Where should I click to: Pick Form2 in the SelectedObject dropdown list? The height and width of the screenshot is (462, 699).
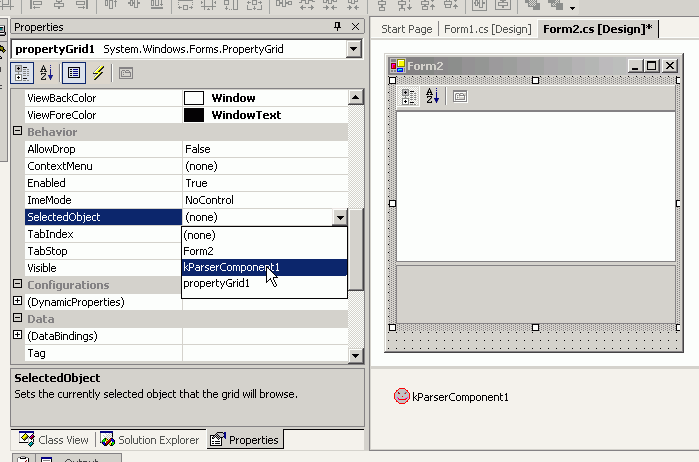click(x=198, y=251)
